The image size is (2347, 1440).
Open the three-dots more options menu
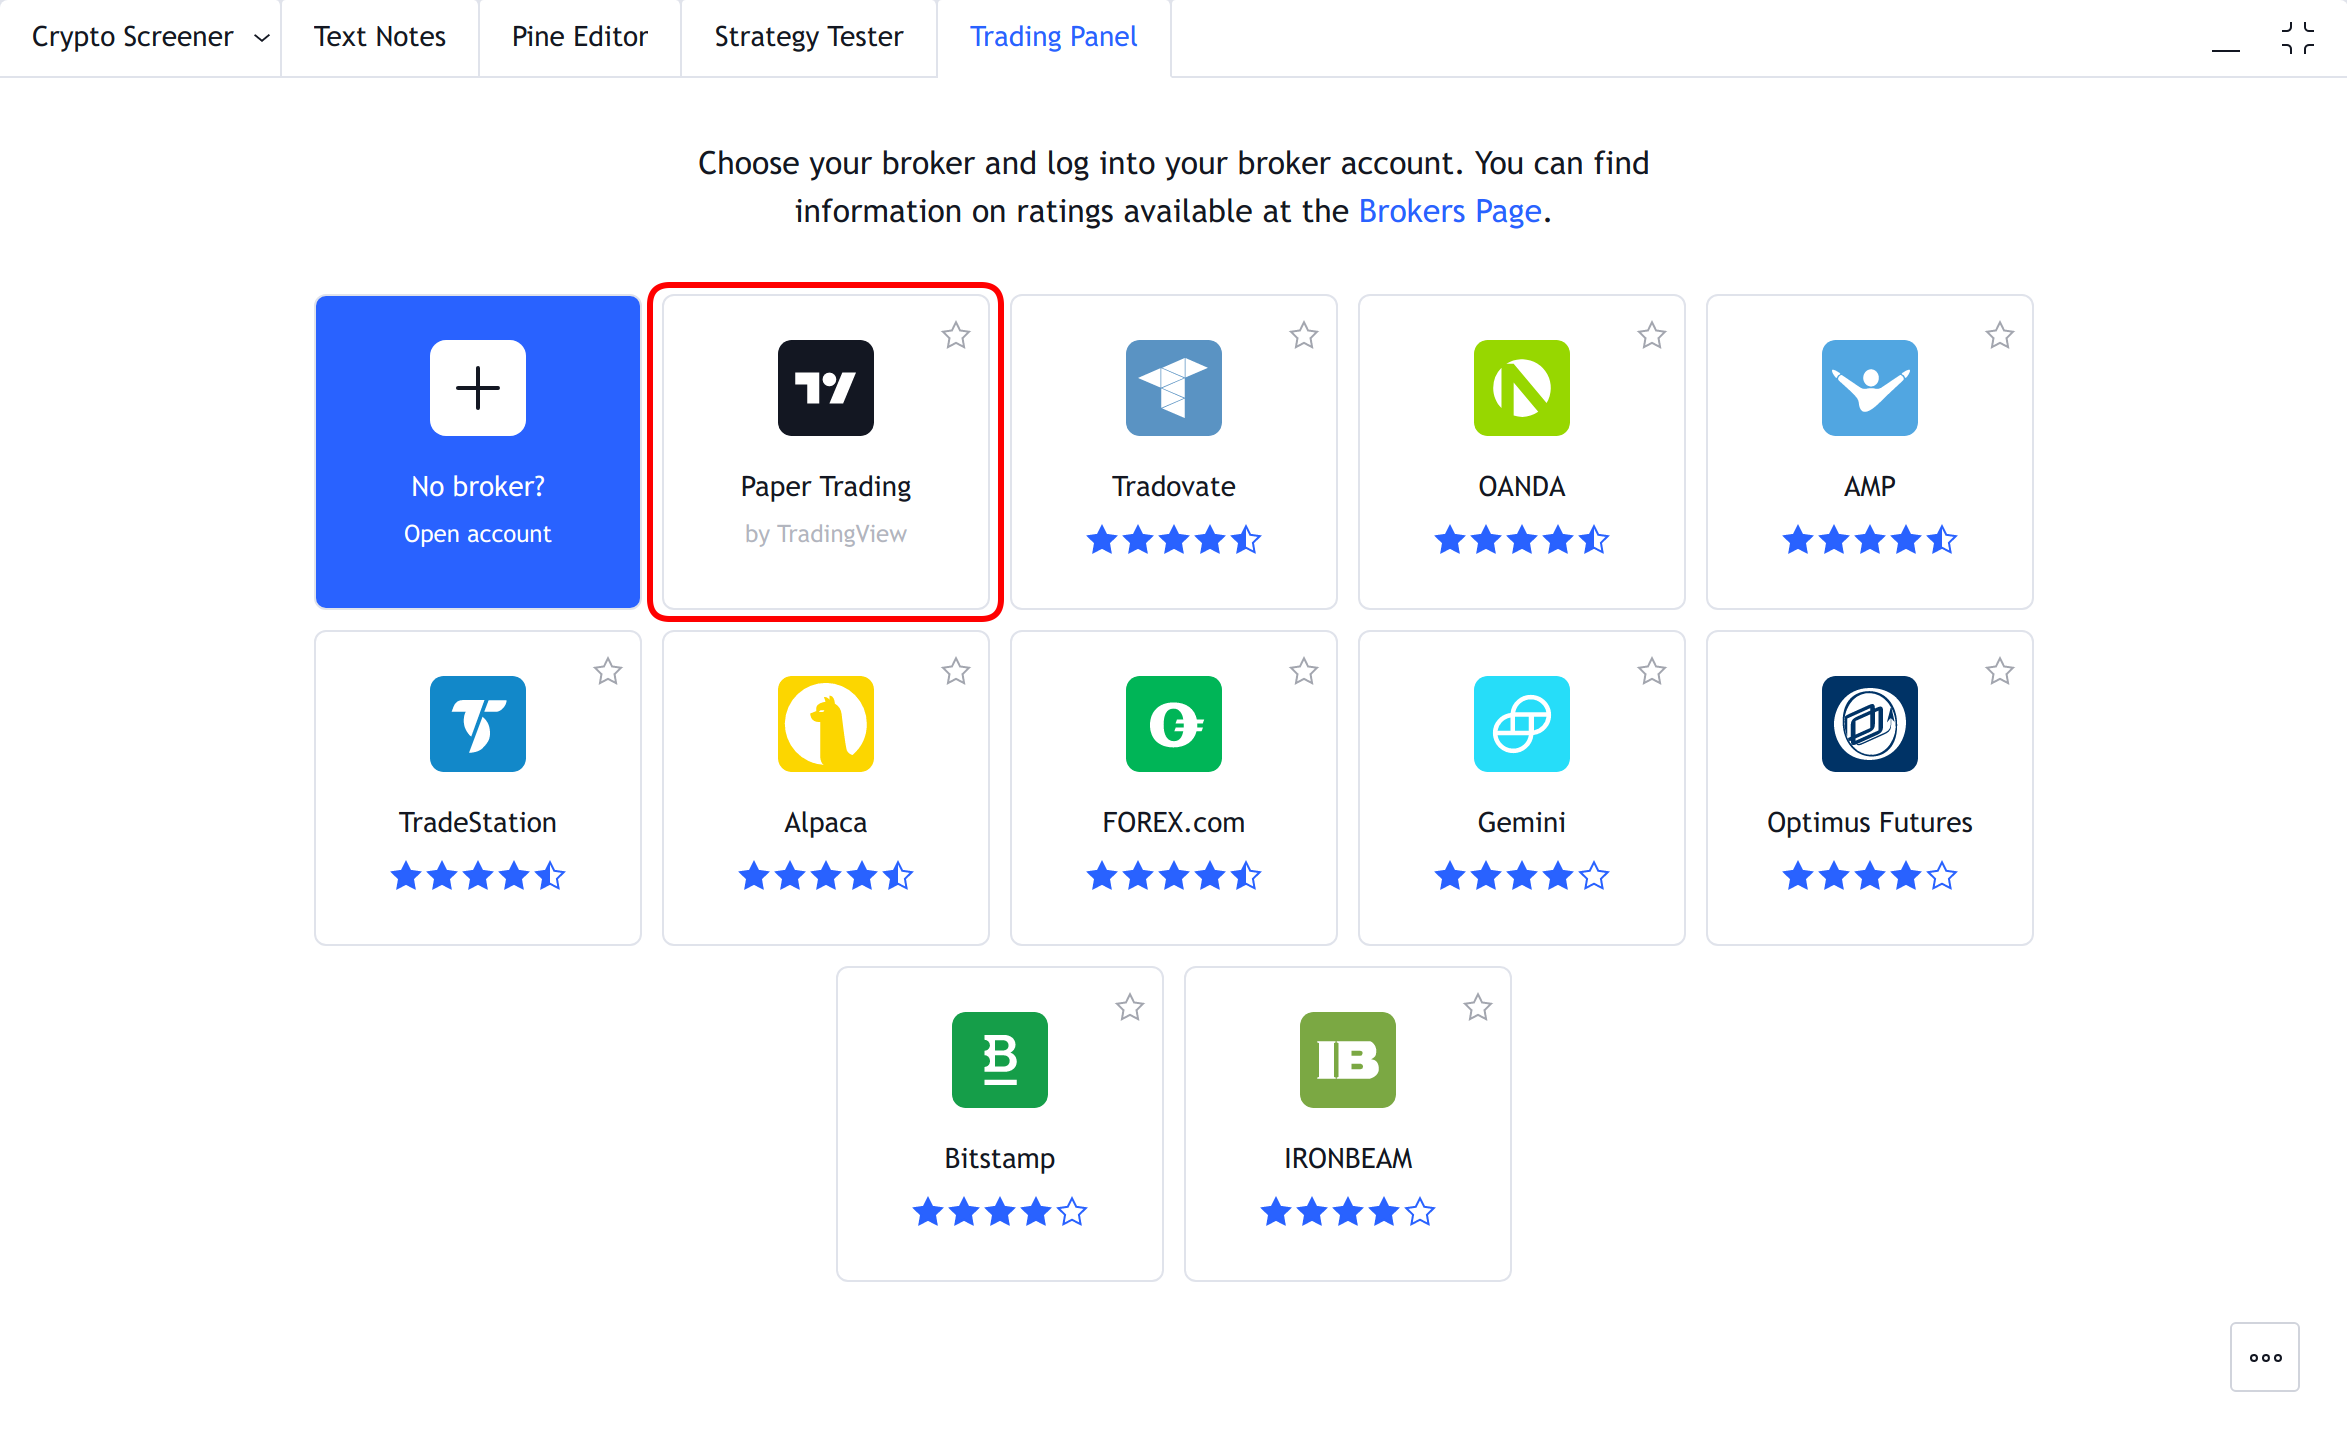pos(2265,1357)
